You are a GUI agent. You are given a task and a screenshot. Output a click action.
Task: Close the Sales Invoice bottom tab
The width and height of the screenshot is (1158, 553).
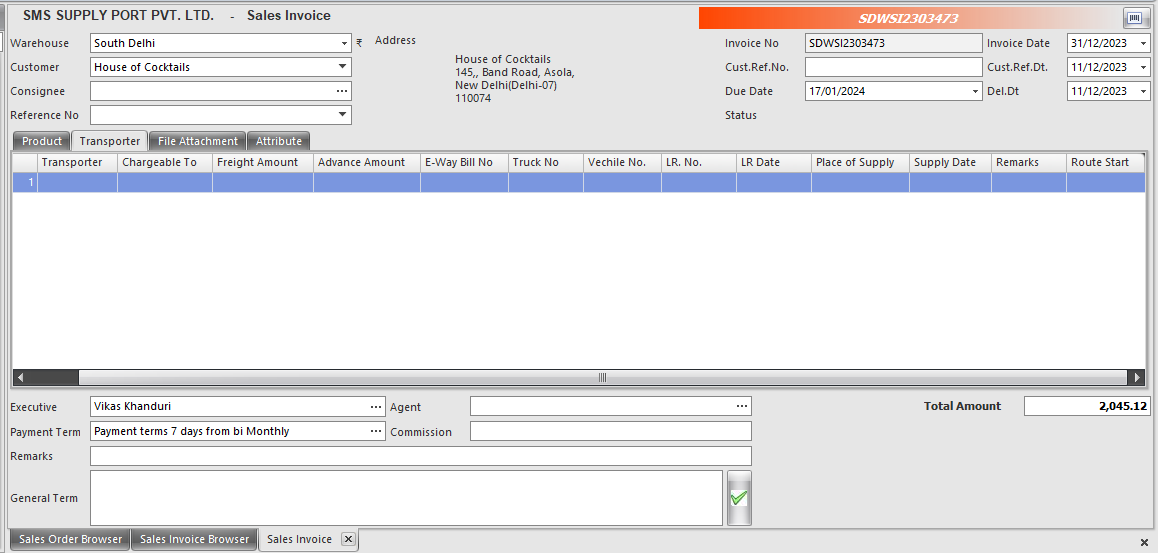pyautogui.click(x=348, y=539)
